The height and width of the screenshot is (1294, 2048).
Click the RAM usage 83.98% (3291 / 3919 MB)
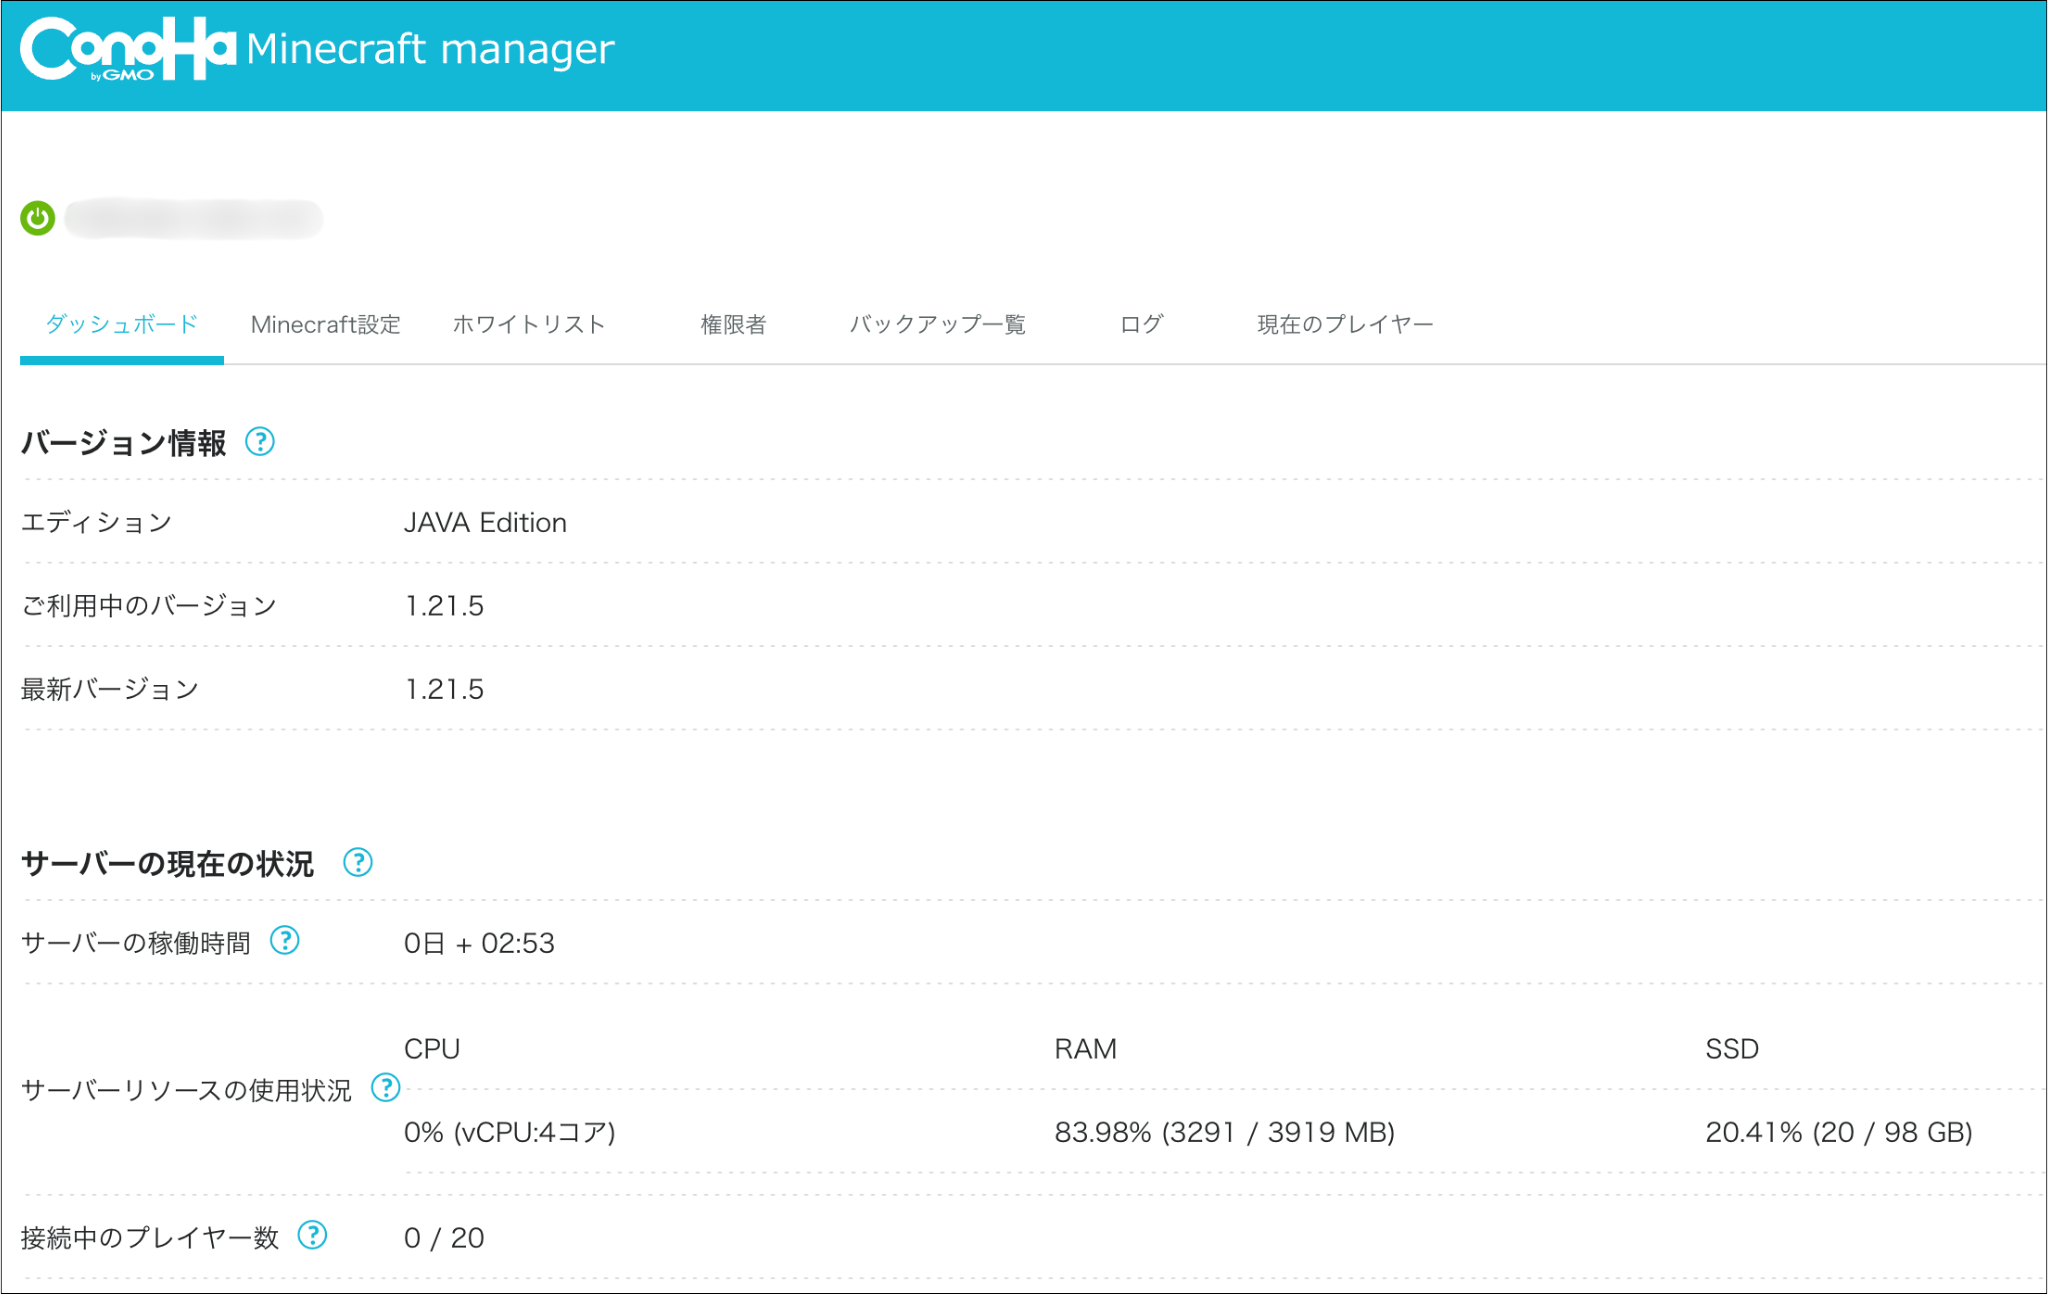point(1224,1132)
